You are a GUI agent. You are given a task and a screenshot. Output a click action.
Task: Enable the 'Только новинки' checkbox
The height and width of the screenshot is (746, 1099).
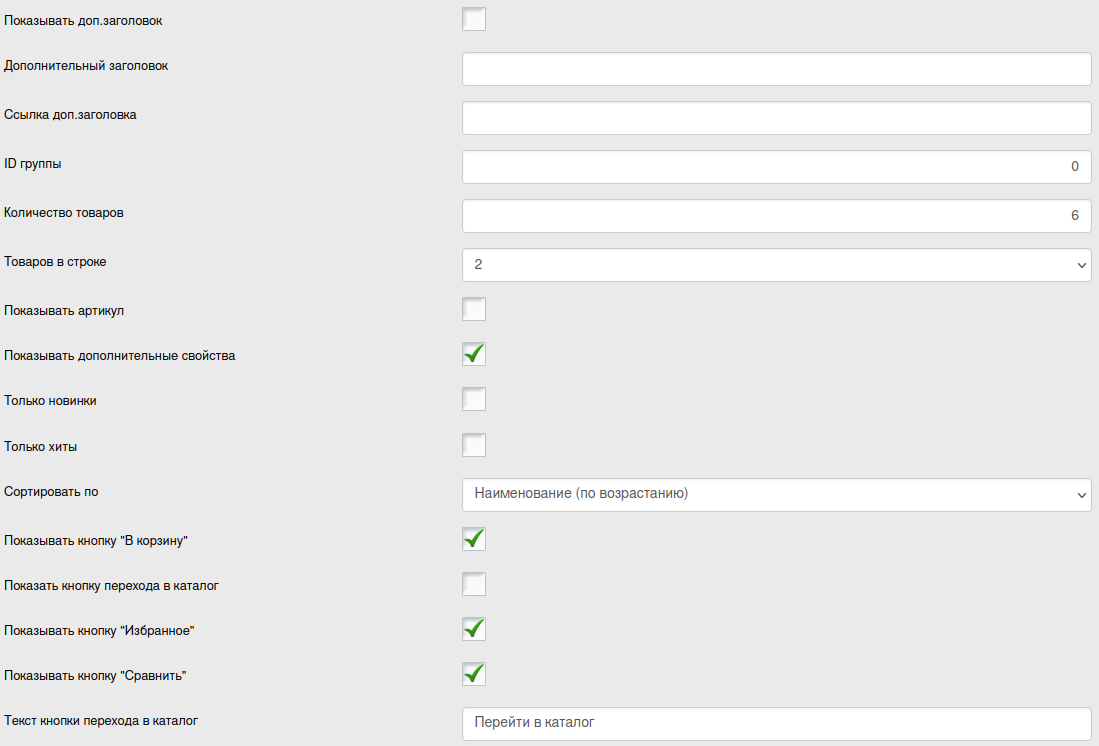(x=474, y=399)
